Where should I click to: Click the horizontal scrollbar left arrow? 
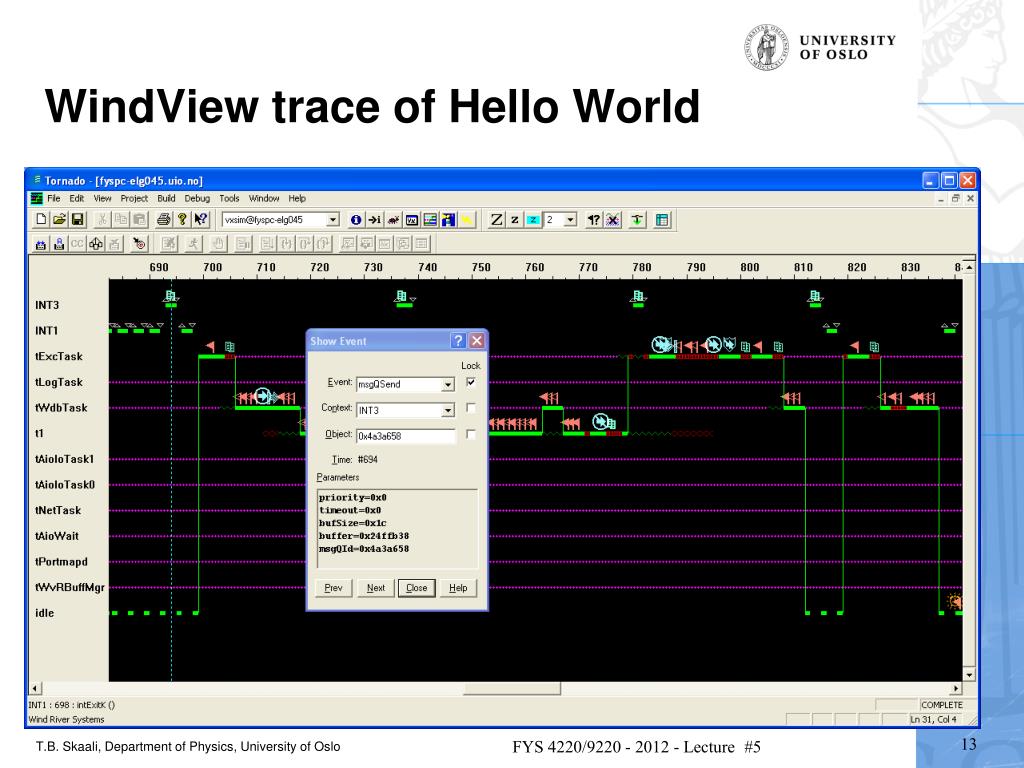pos(35,688)
